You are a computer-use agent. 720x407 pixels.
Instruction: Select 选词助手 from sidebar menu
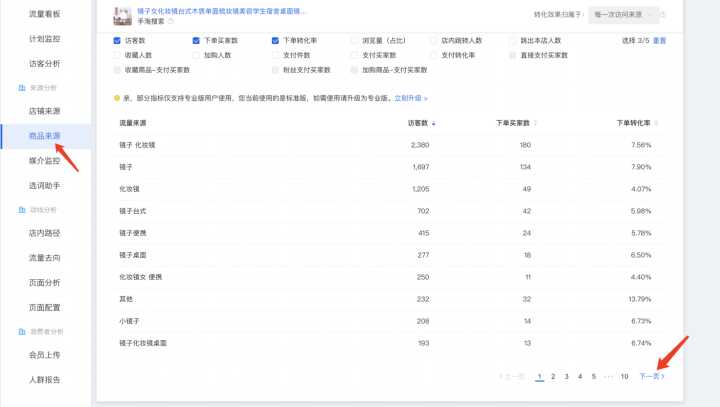(45, 185)
